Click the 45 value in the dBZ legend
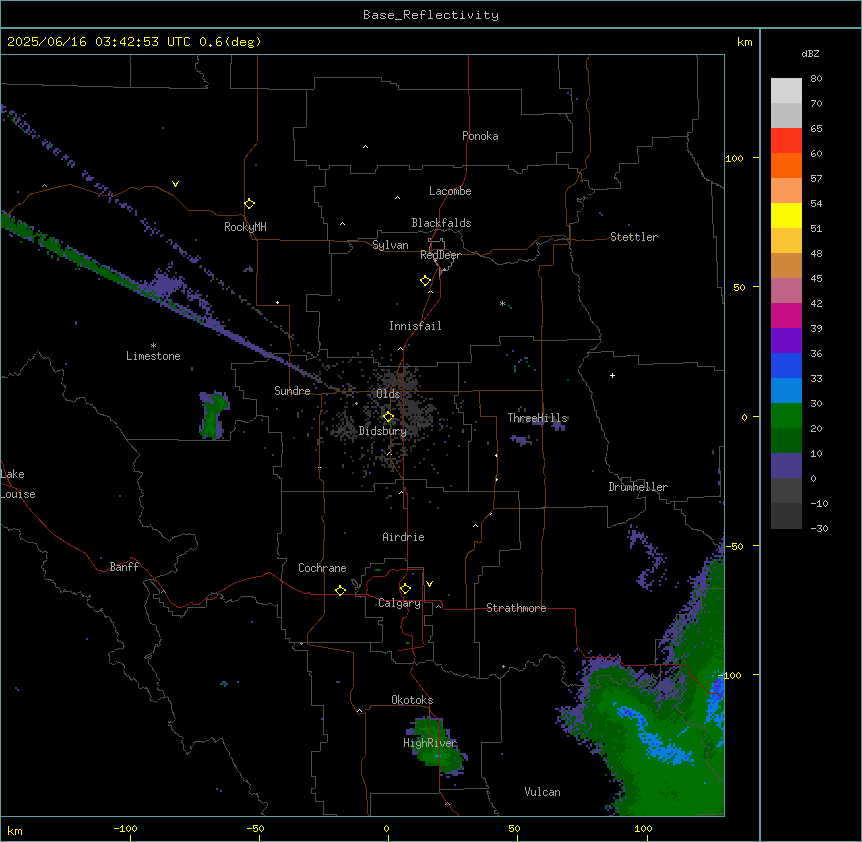Screen dimensions: 862x842 (x=816, y=278)
